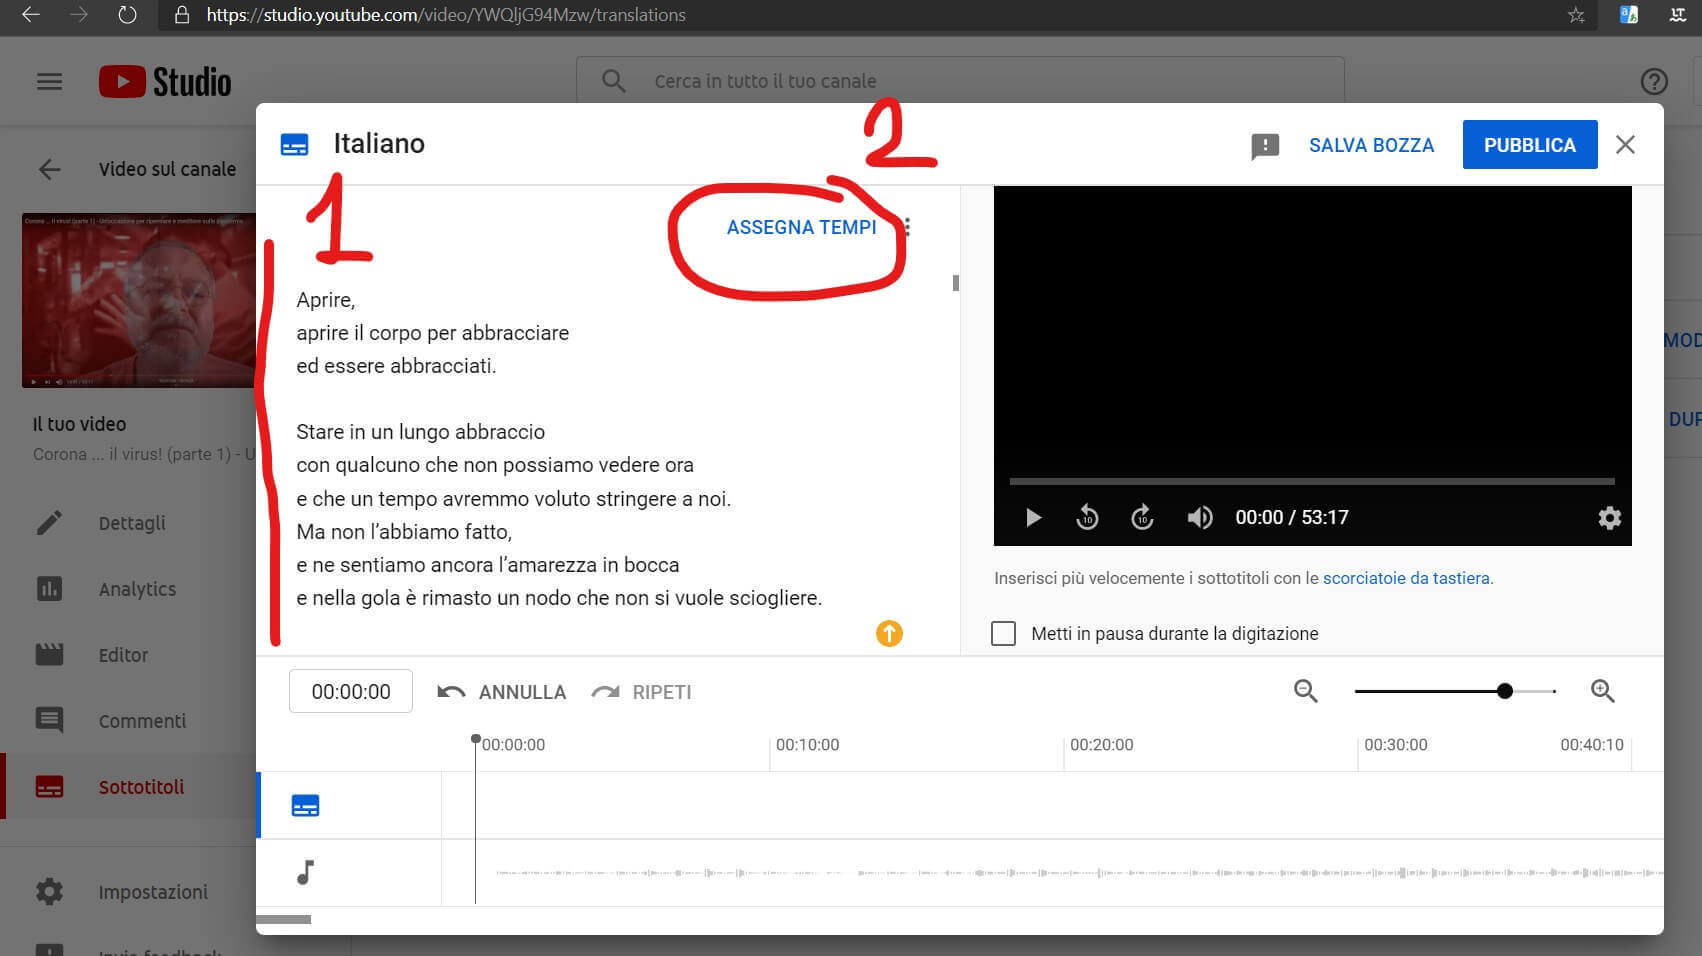Publish the subtitles with PUBBLICA
This screenshot has height=956, width=1702.
point(1529,145)
